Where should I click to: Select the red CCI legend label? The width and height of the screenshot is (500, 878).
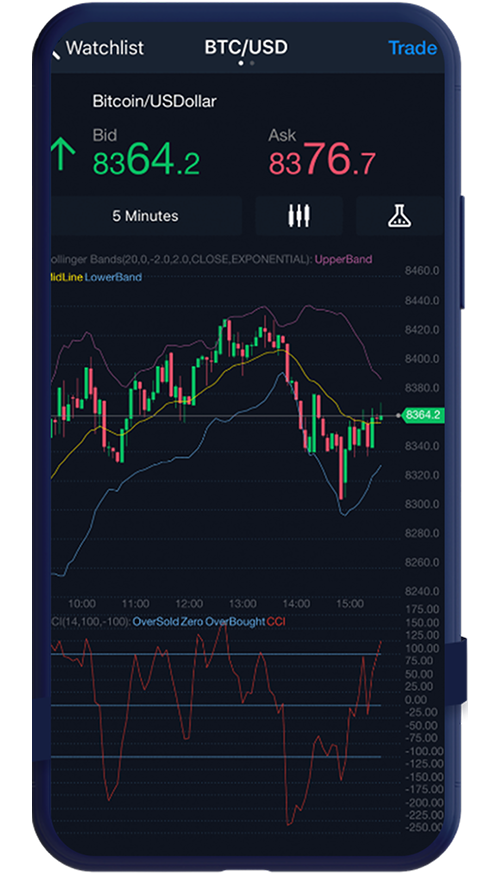tap(276, 622)
